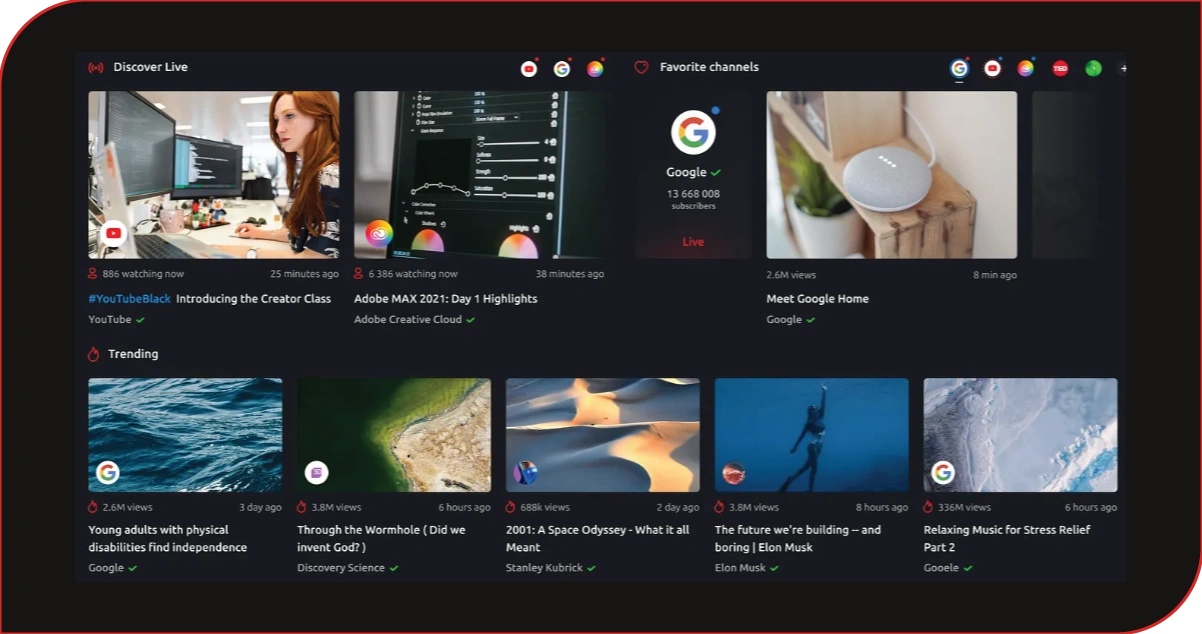The height and width of the screenshot is (634, 1202).
Task: Go to Gooele channel under Relaxing Music
Action: pyautogui.click(x=941, y=568)
